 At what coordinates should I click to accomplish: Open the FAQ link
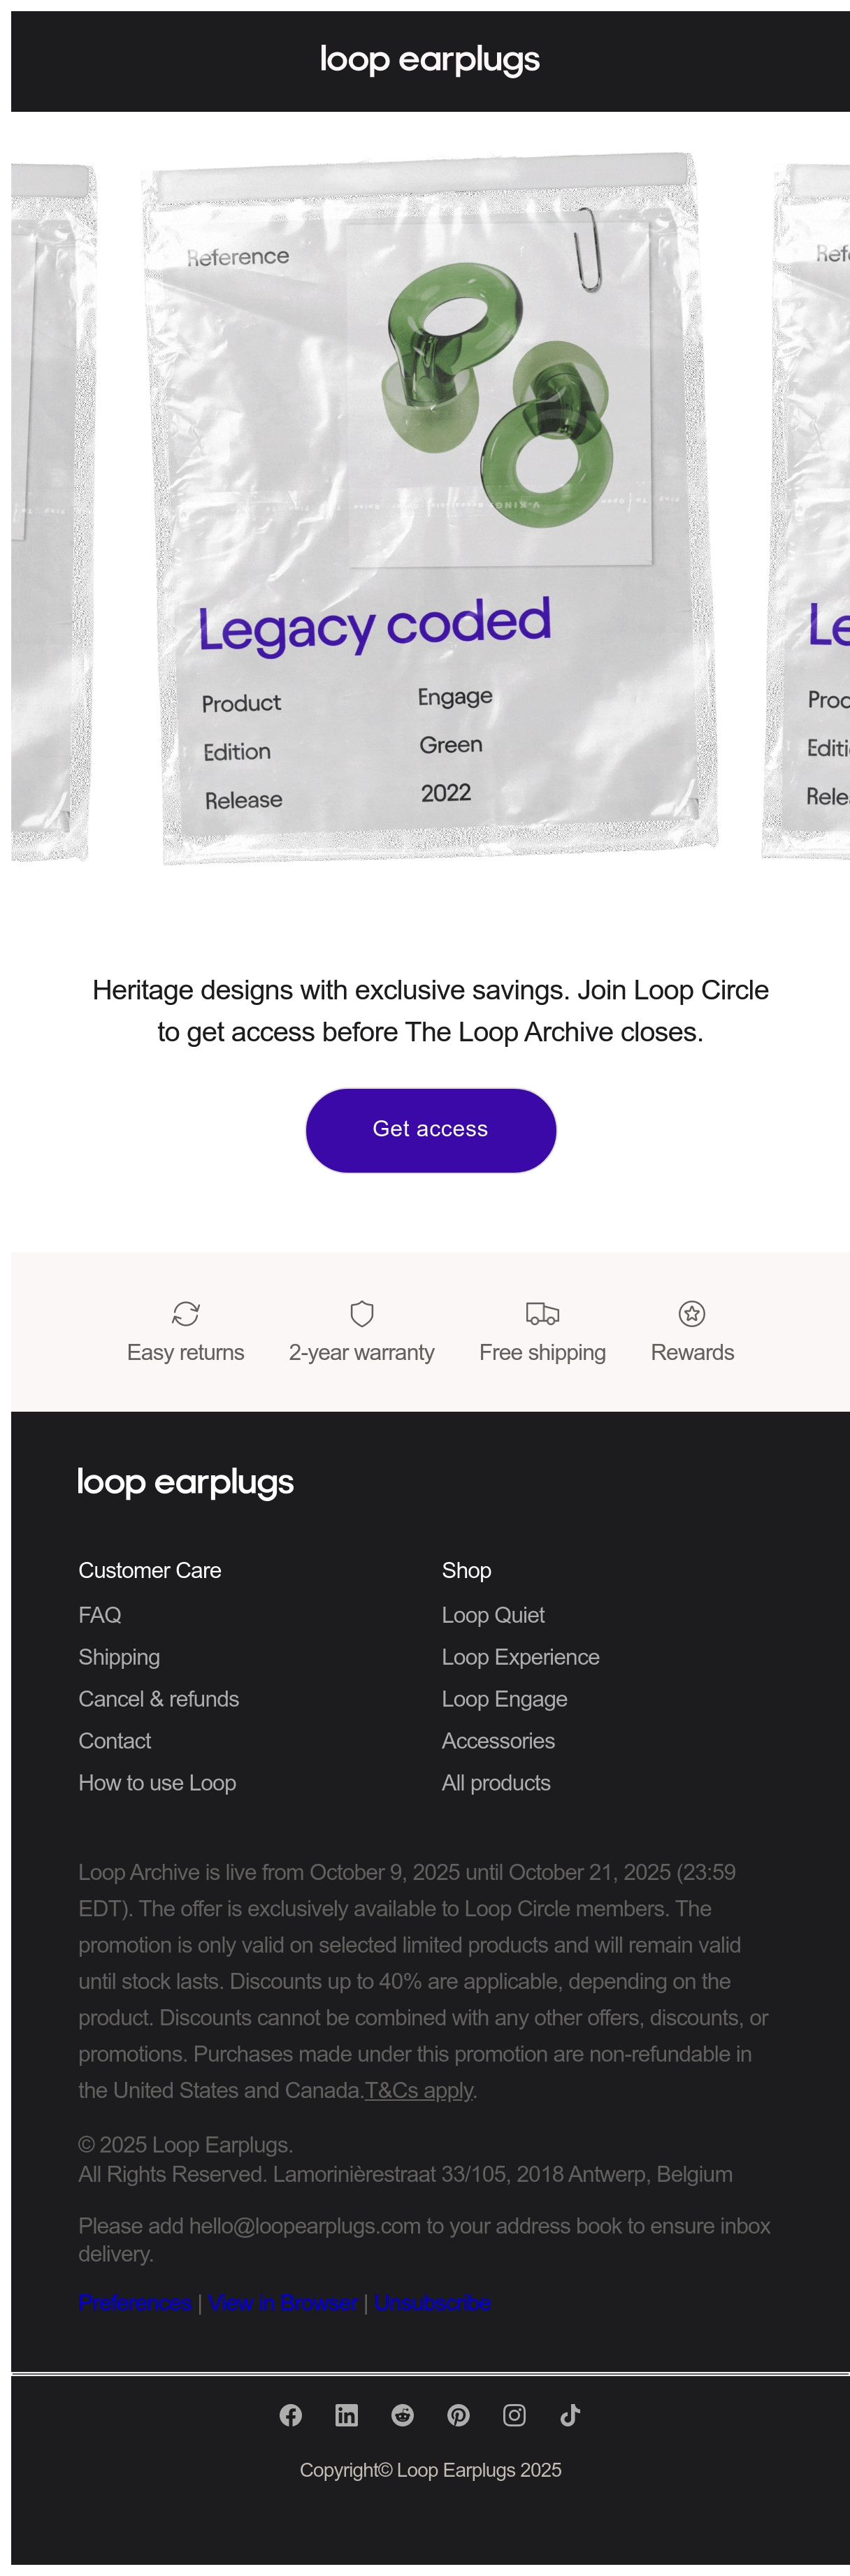pyautogui.click(x=100, y=1615)
